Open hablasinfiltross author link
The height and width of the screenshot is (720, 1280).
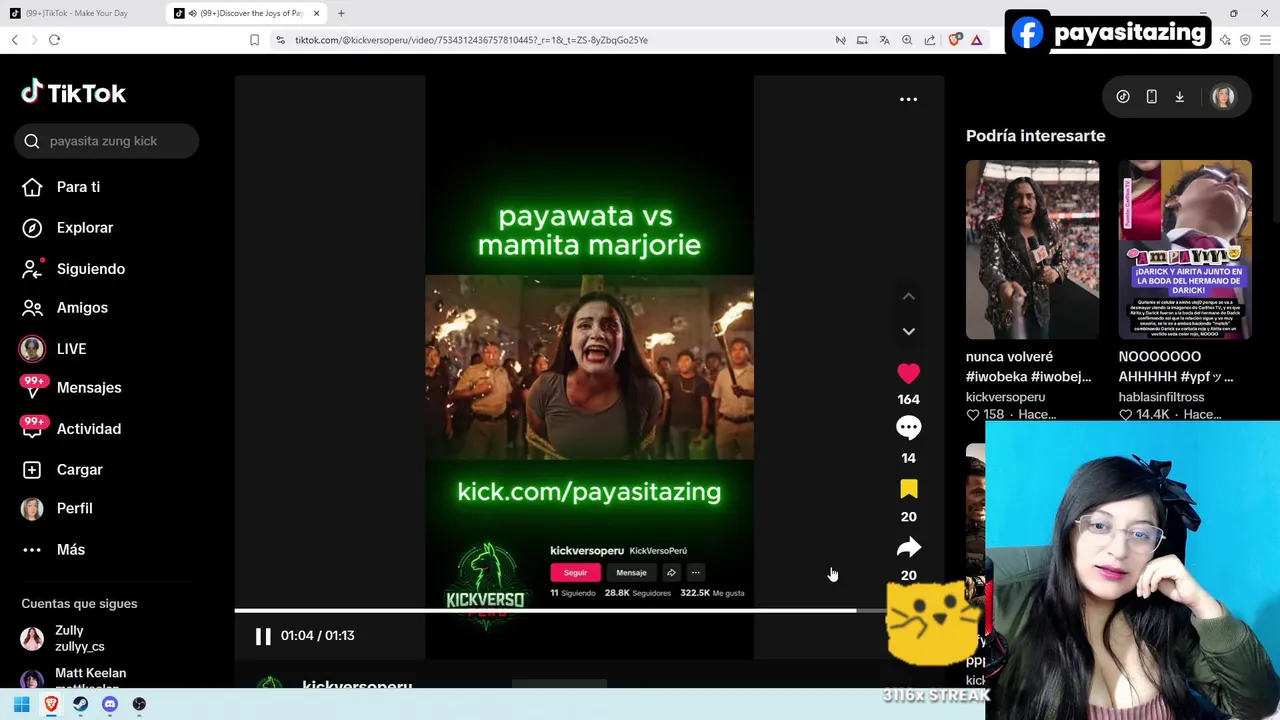1161,397
